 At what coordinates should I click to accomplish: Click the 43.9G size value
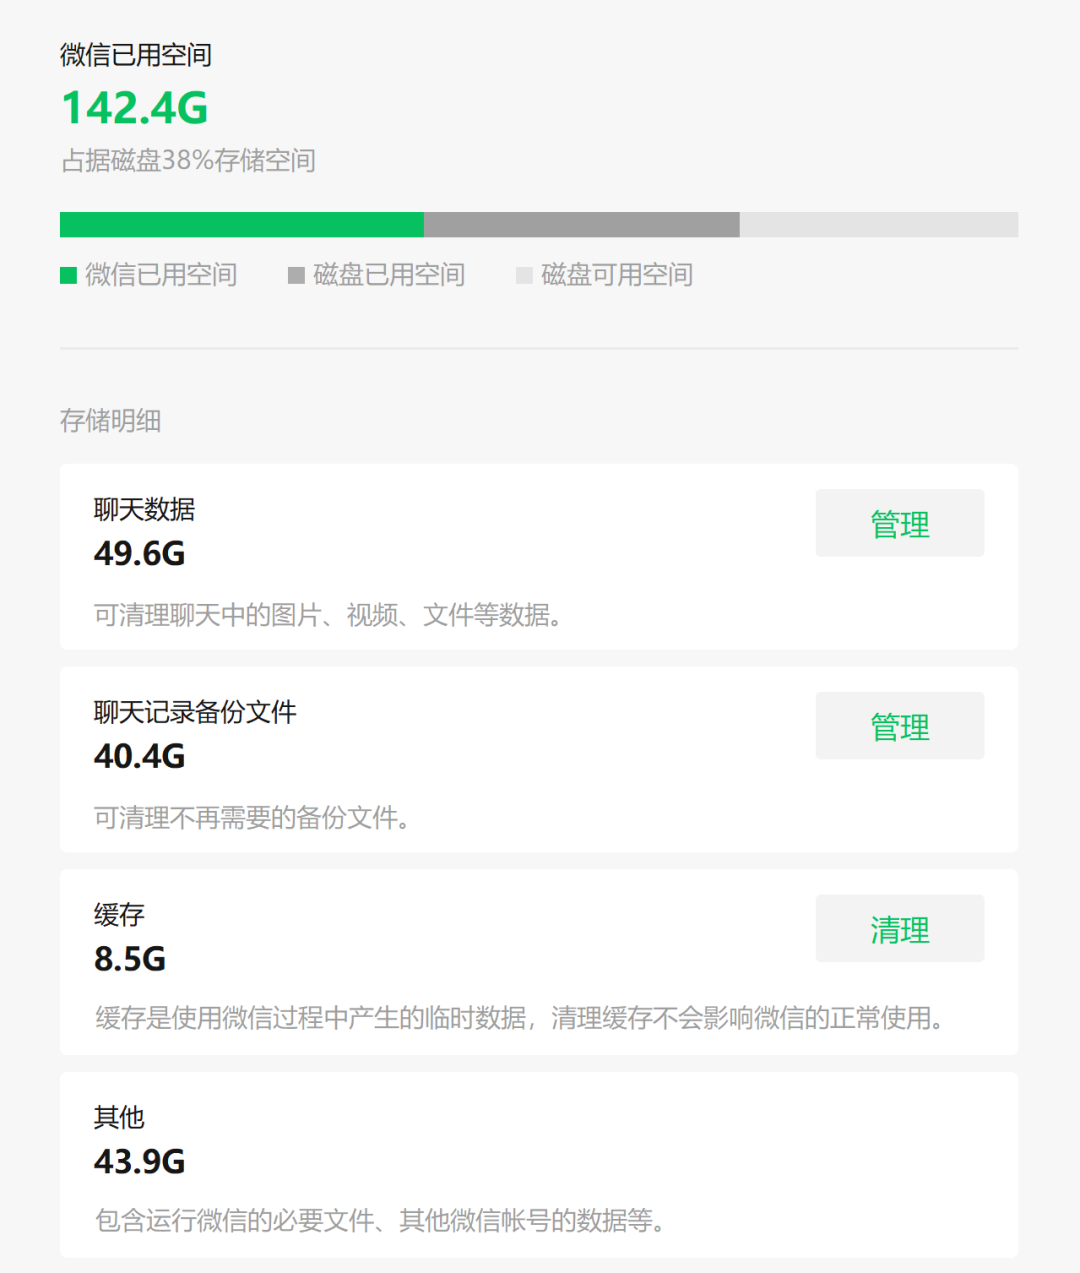coord(140,1162)
